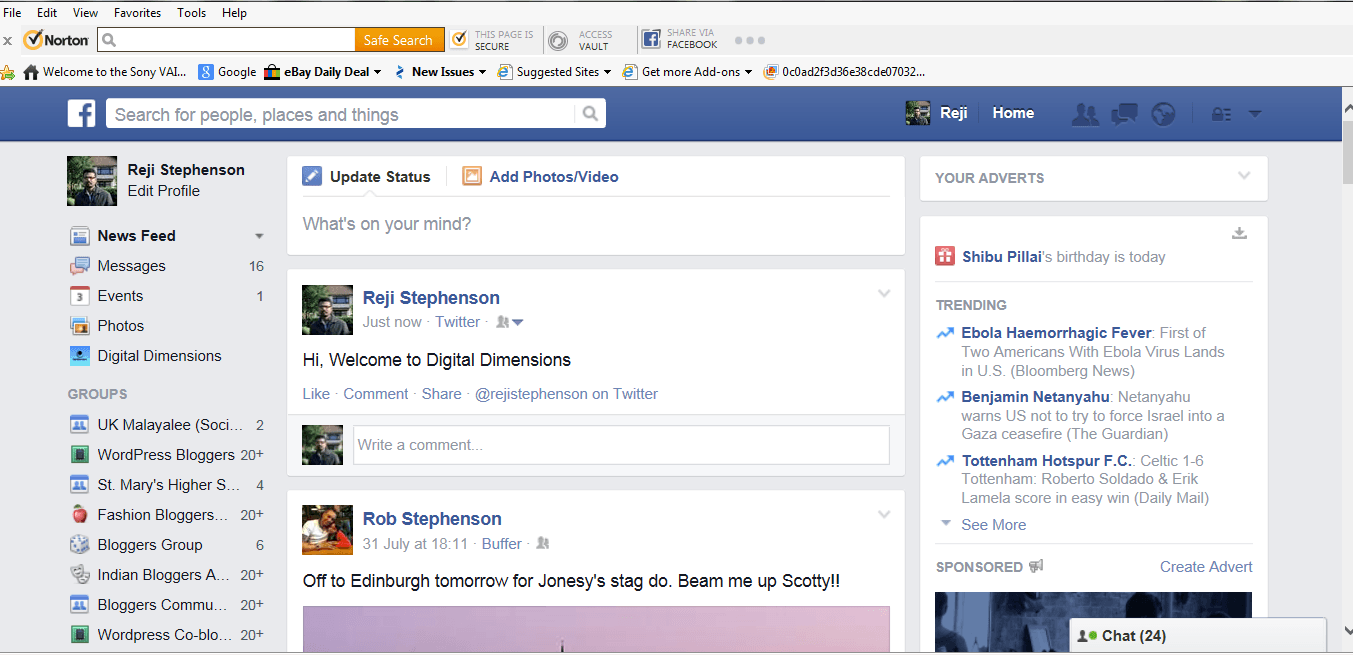The image size is (1353, 655).
Task: Expand the News Feed sort dropdown arrow
Action: 259,237
